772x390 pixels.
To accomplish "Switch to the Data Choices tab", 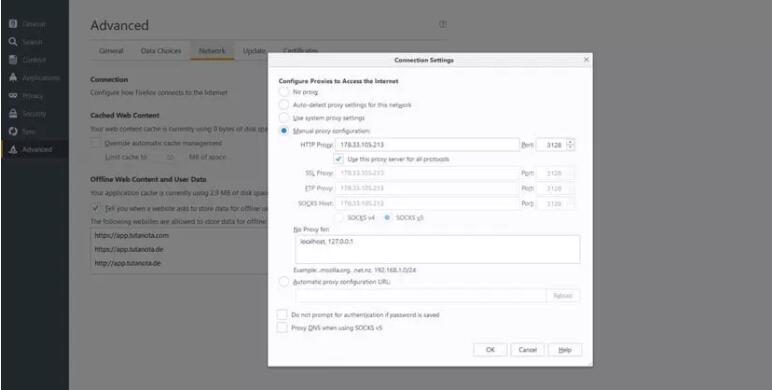I will pos(161,51).
